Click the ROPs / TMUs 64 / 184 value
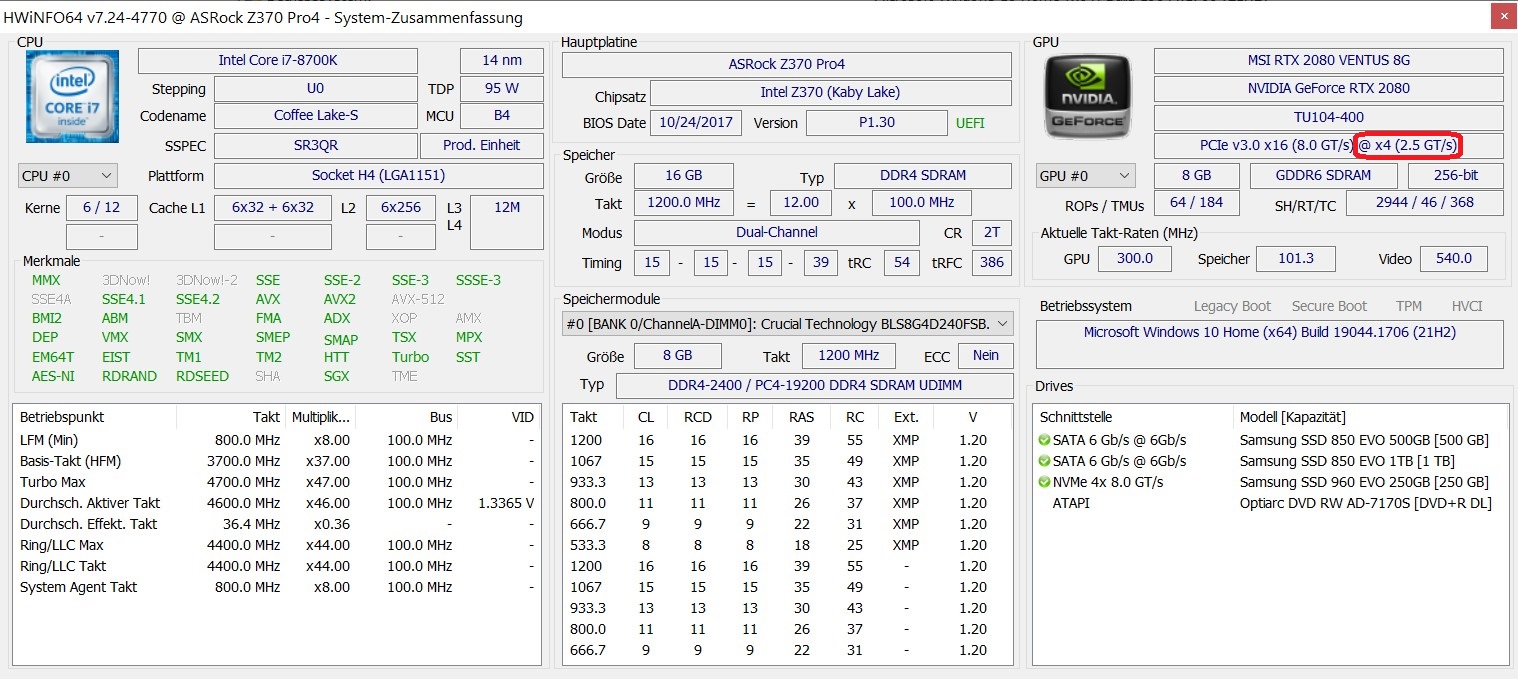Image resolution: width=1518 pixels, height=679 pixels. (1197, 203)
